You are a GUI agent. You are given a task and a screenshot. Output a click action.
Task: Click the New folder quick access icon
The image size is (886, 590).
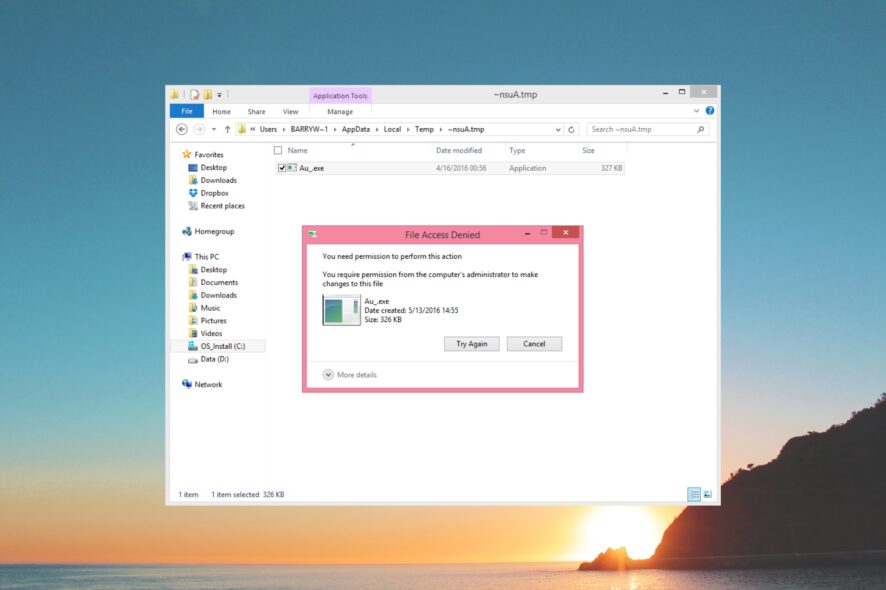click(208, 94)
